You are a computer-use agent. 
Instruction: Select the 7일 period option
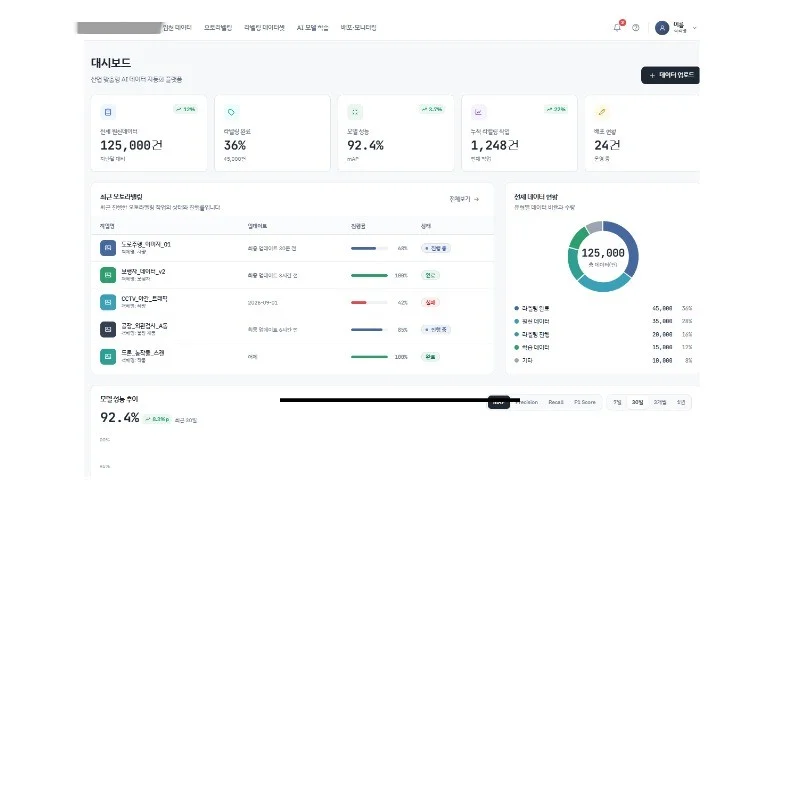point(617,402)
